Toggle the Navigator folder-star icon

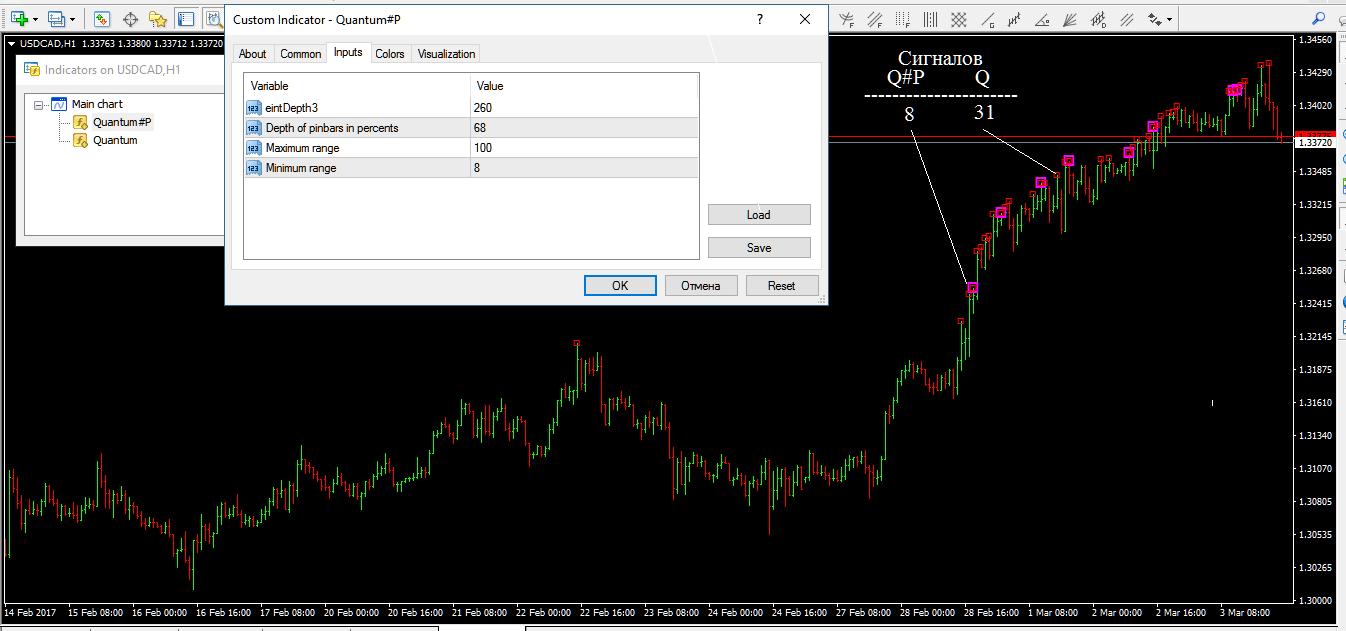(158, 18)
